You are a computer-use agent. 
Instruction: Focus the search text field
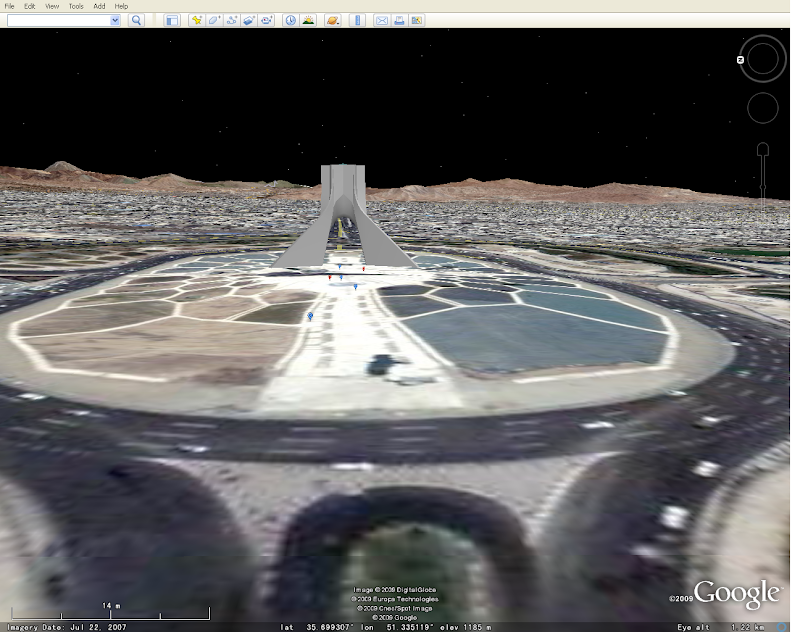[x=59, y=20]
